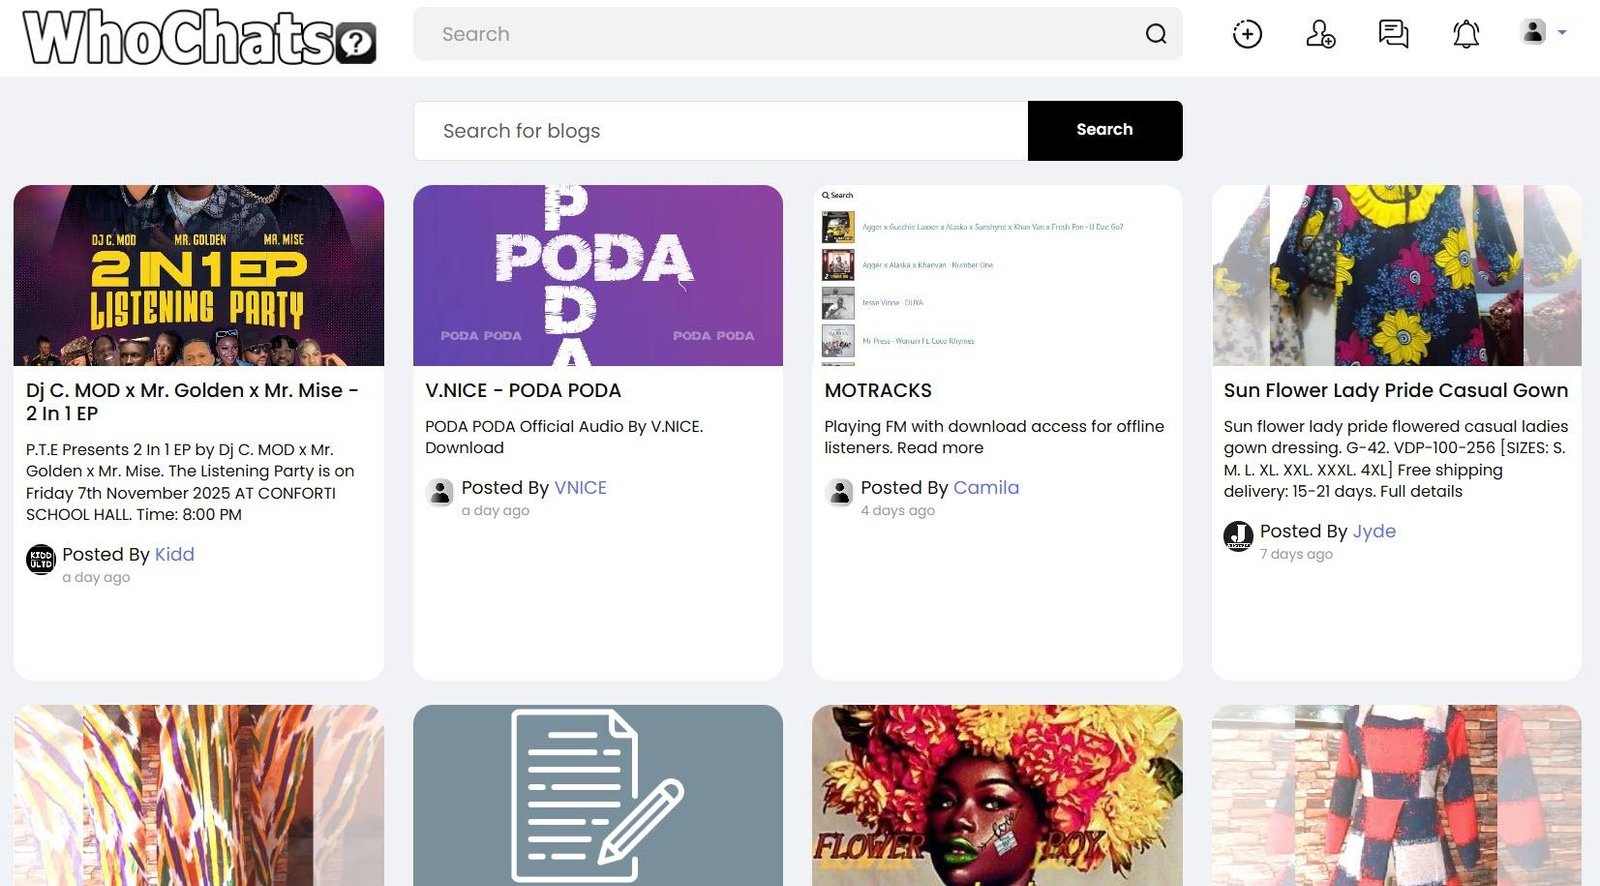This screenshot has width=1600, height=886.
Task: Open the PODA PODA cover thumbnail
Action: [x=597, y=275]
